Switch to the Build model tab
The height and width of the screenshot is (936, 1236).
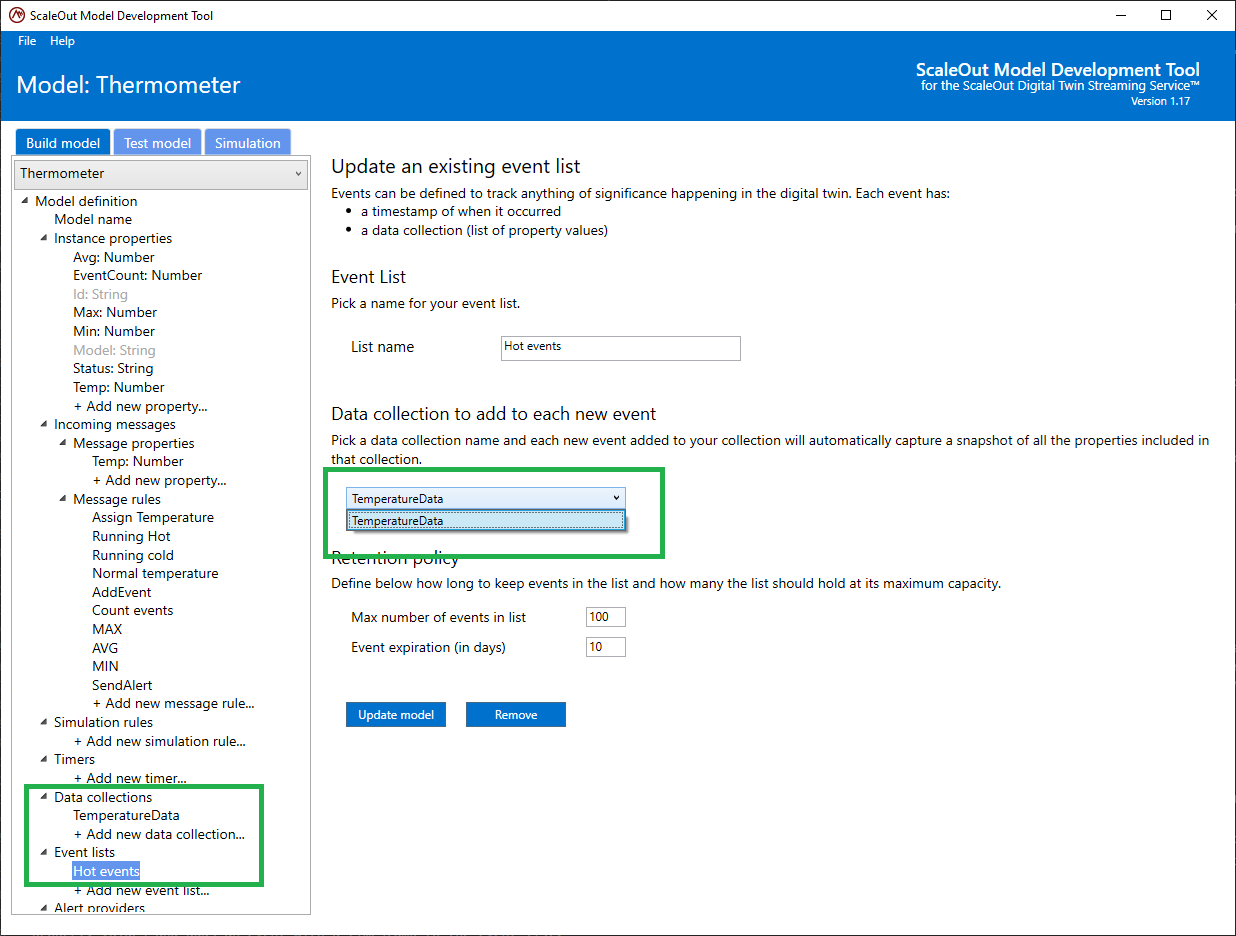tap(63, 143)
